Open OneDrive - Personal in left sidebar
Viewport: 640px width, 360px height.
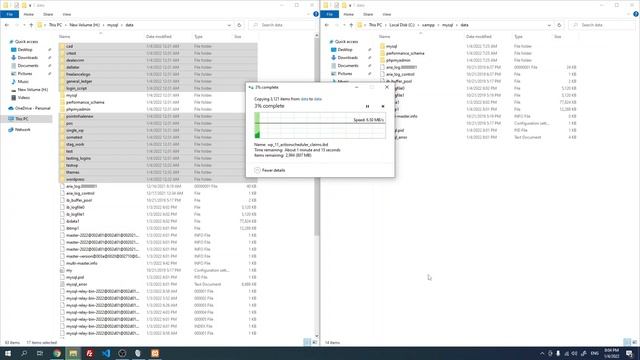click(32, 108)
